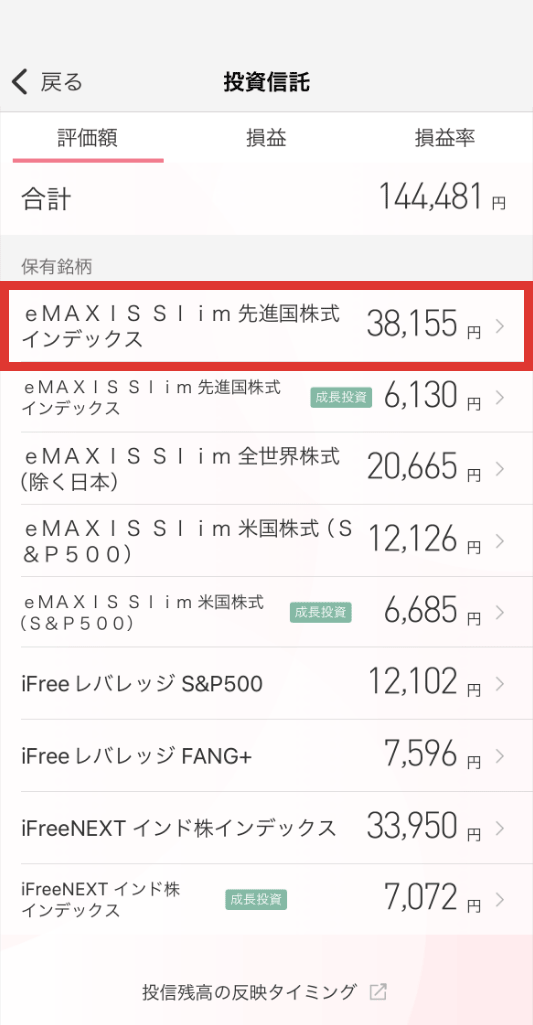Open external link icon beside 投信残高の反映タイミング

pyautogui.click(x=378, y=992)
